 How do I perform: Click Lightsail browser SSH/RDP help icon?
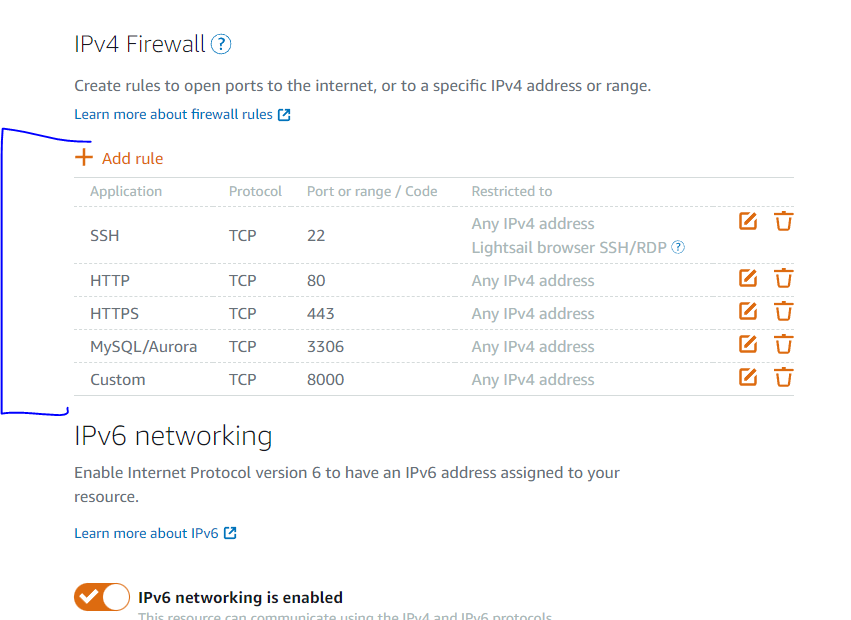[x=679, y=247]
